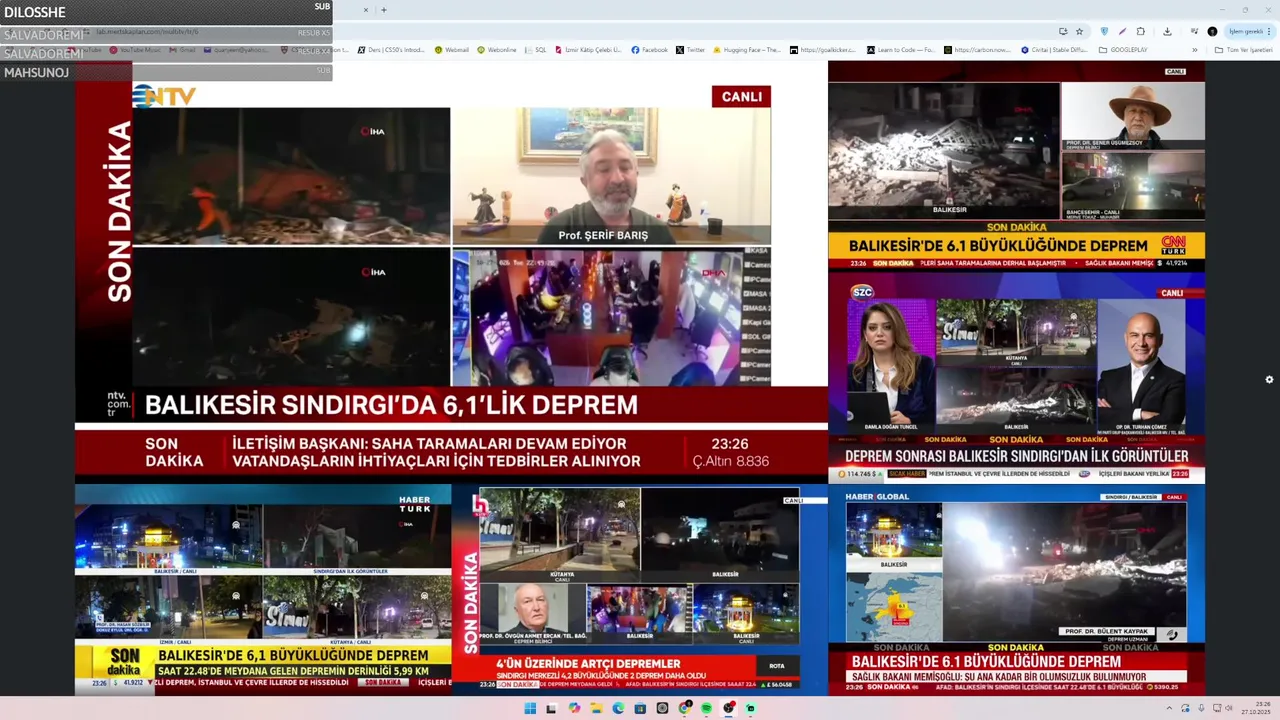Screen dimensions: 1280x720
Task: Open the taskbar clock showing 23:26
Action: [x=1256, y=708]
